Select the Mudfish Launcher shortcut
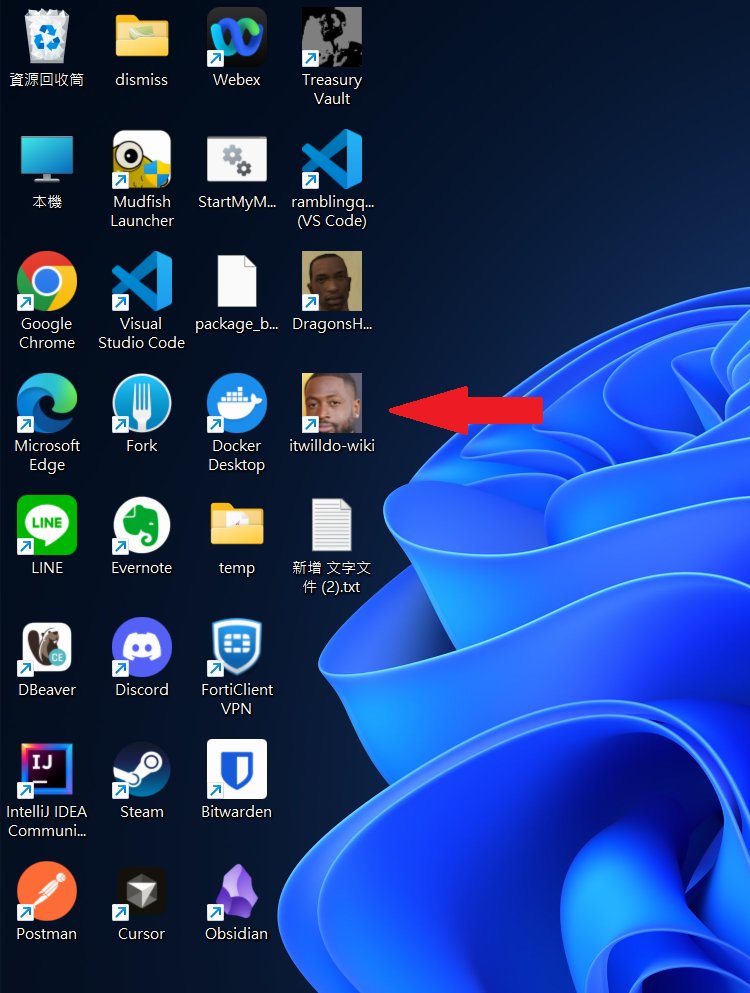The height and width of the screenshot is (993, 750). click(142, 159)
